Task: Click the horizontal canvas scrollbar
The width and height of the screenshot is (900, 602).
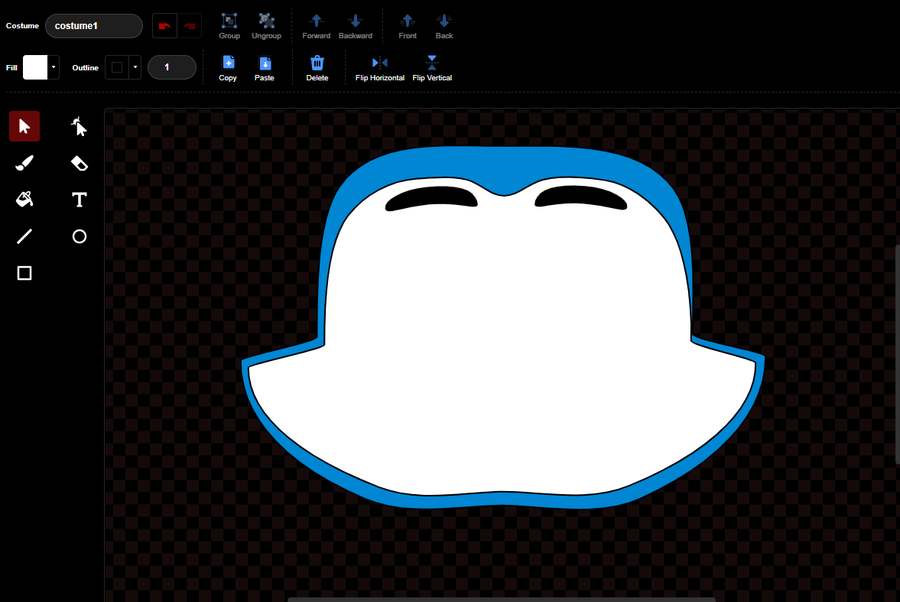Action: 501,599
